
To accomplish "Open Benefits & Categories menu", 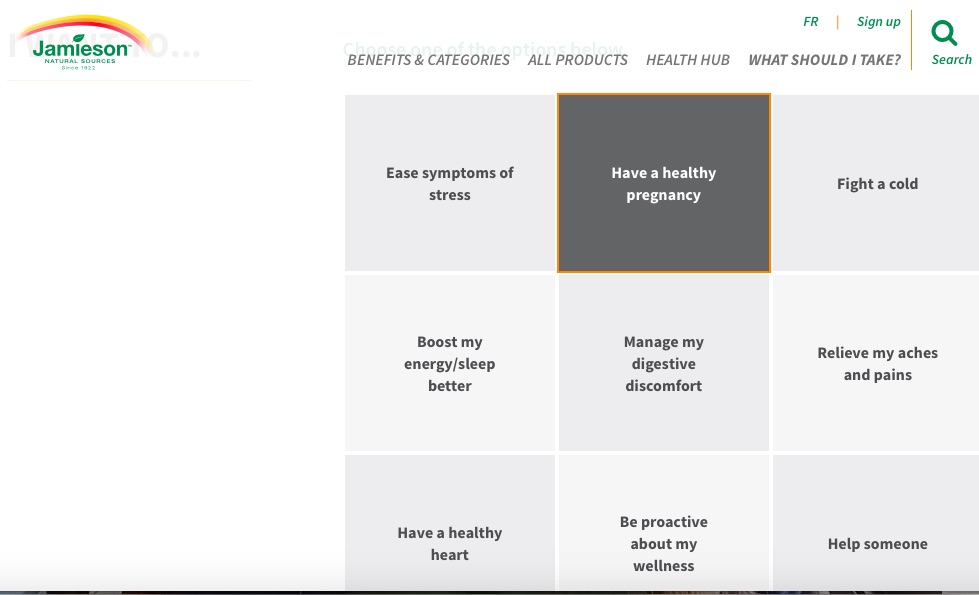I will click(428, 60).
